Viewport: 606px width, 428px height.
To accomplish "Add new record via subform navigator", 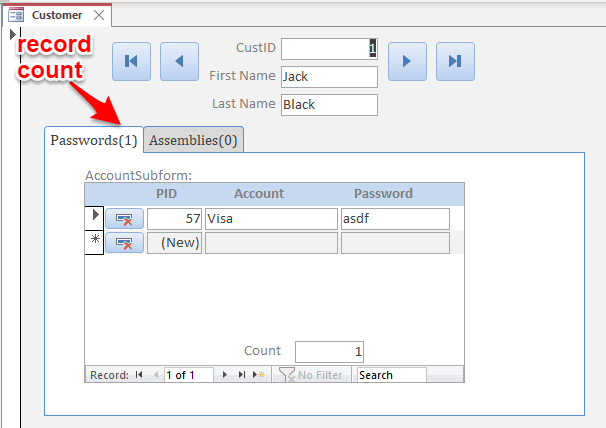I will [259, 375].
